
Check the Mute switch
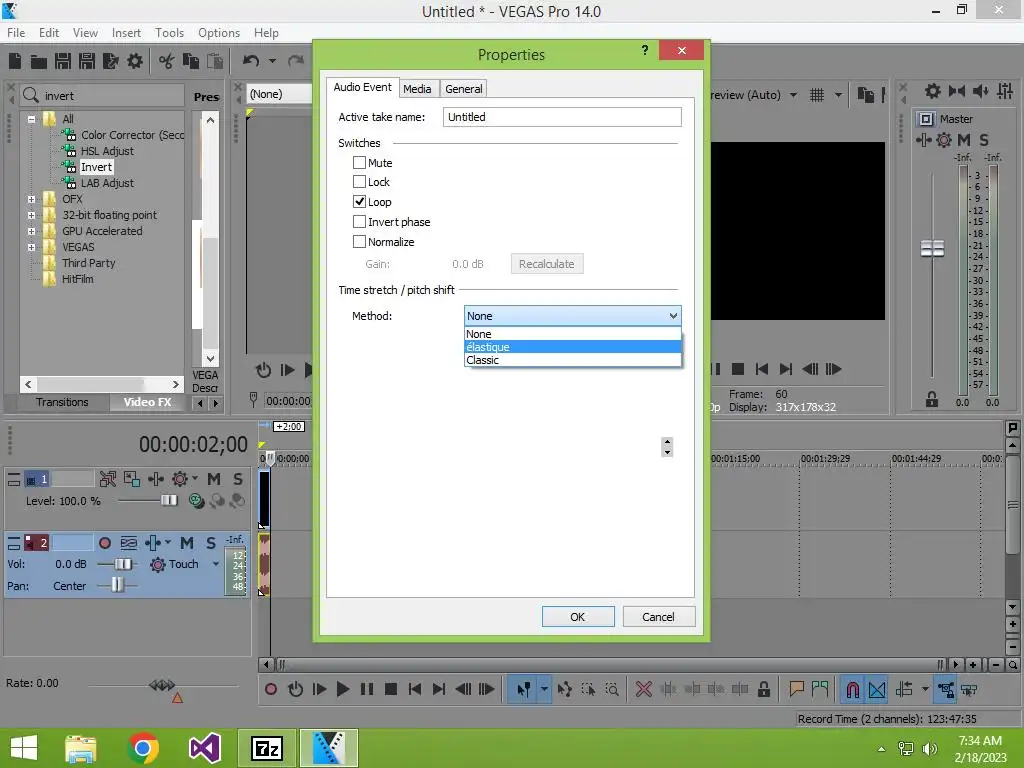point(359,162)
